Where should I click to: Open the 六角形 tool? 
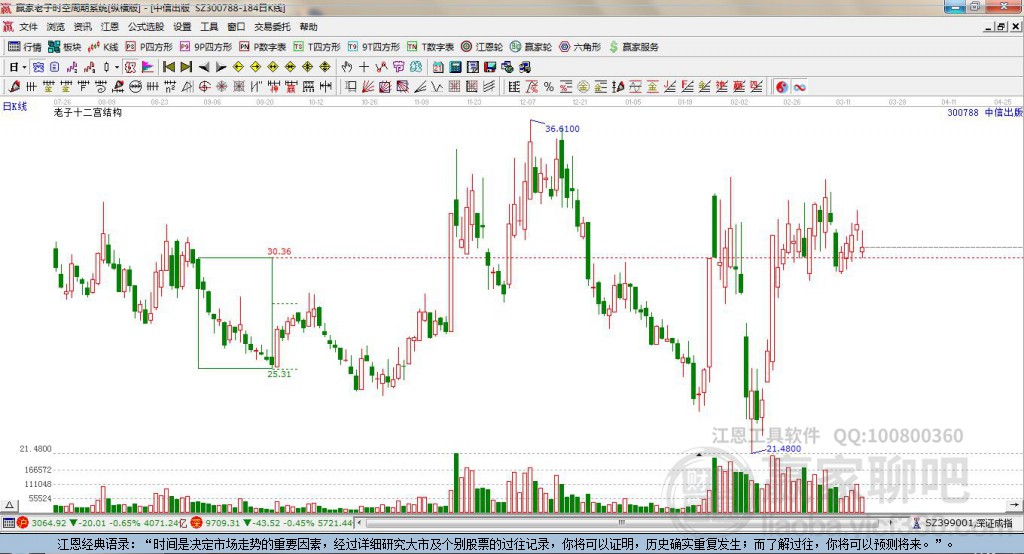pos(580,46)
